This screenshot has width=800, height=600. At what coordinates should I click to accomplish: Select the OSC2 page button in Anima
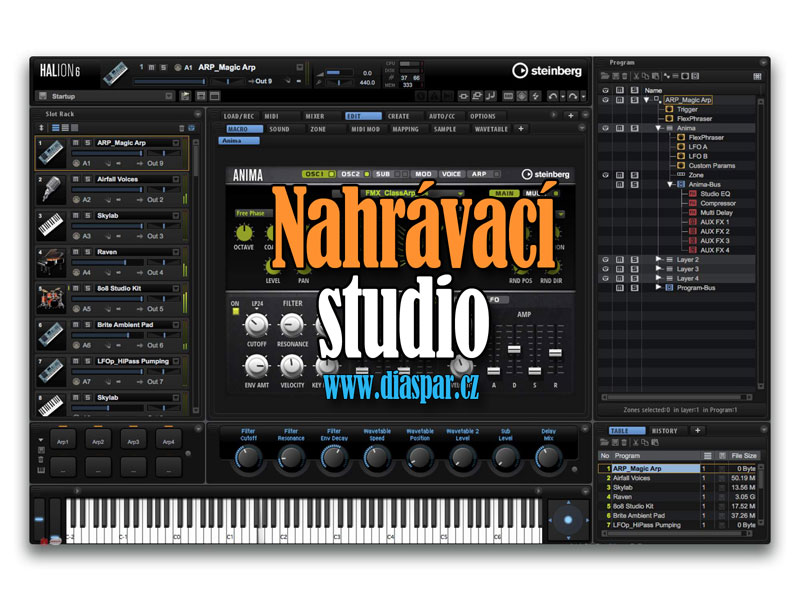(x=350, y=174)
